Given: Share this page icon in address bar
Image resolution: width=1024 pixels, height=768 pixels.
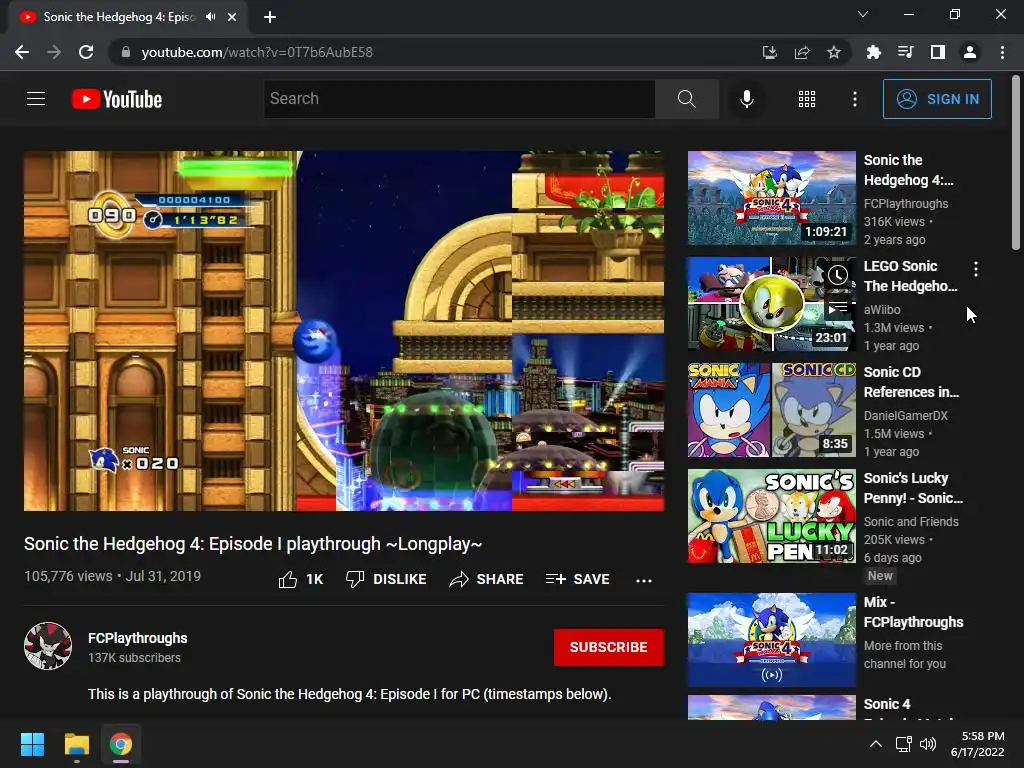Looking at the screenshot, I should point(801,52).
